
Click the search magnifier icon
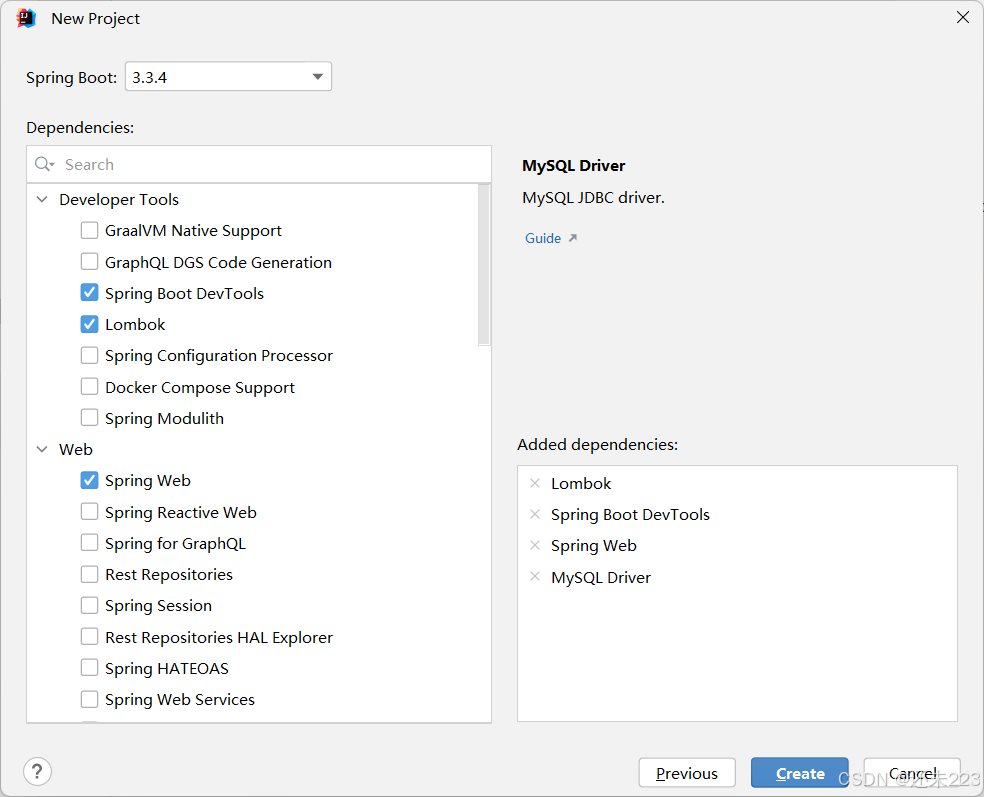tap(44, 165)
